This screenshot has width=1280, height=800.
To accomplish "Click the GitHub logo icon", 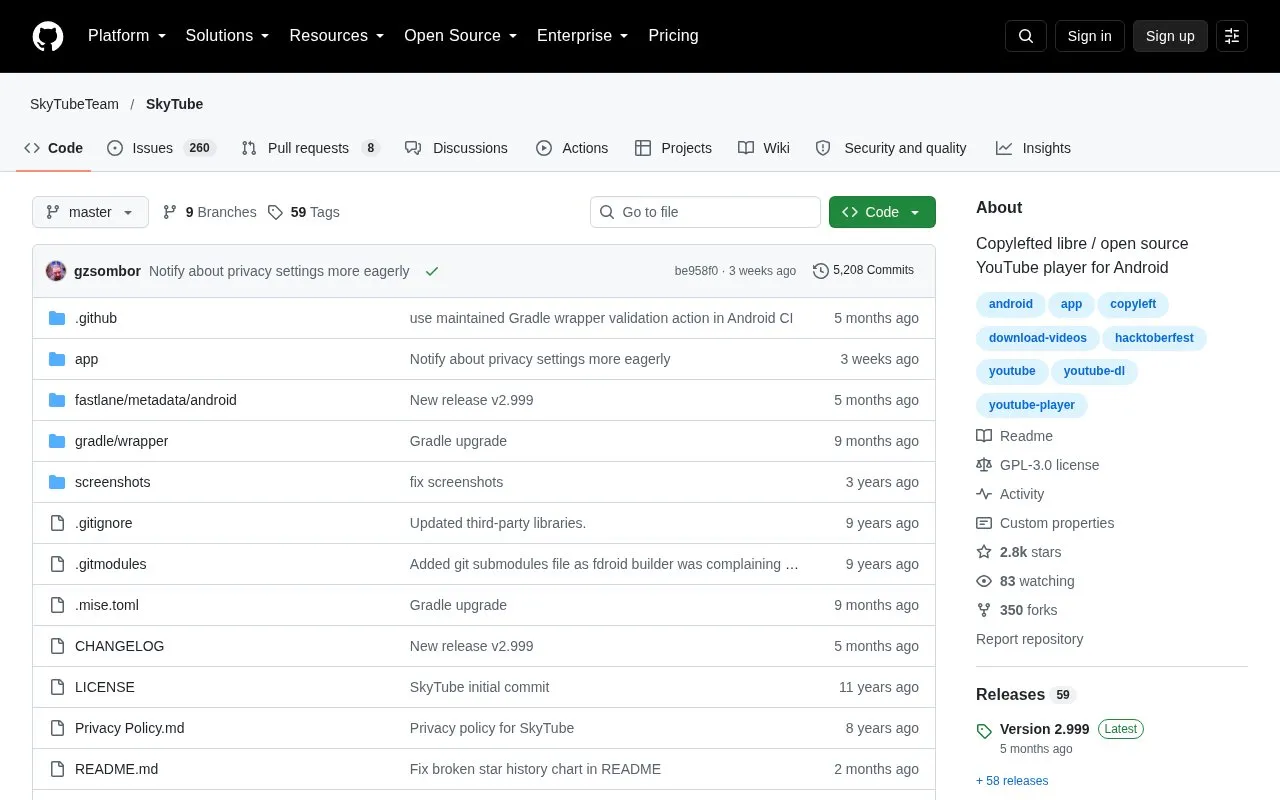I will point(48,36).
